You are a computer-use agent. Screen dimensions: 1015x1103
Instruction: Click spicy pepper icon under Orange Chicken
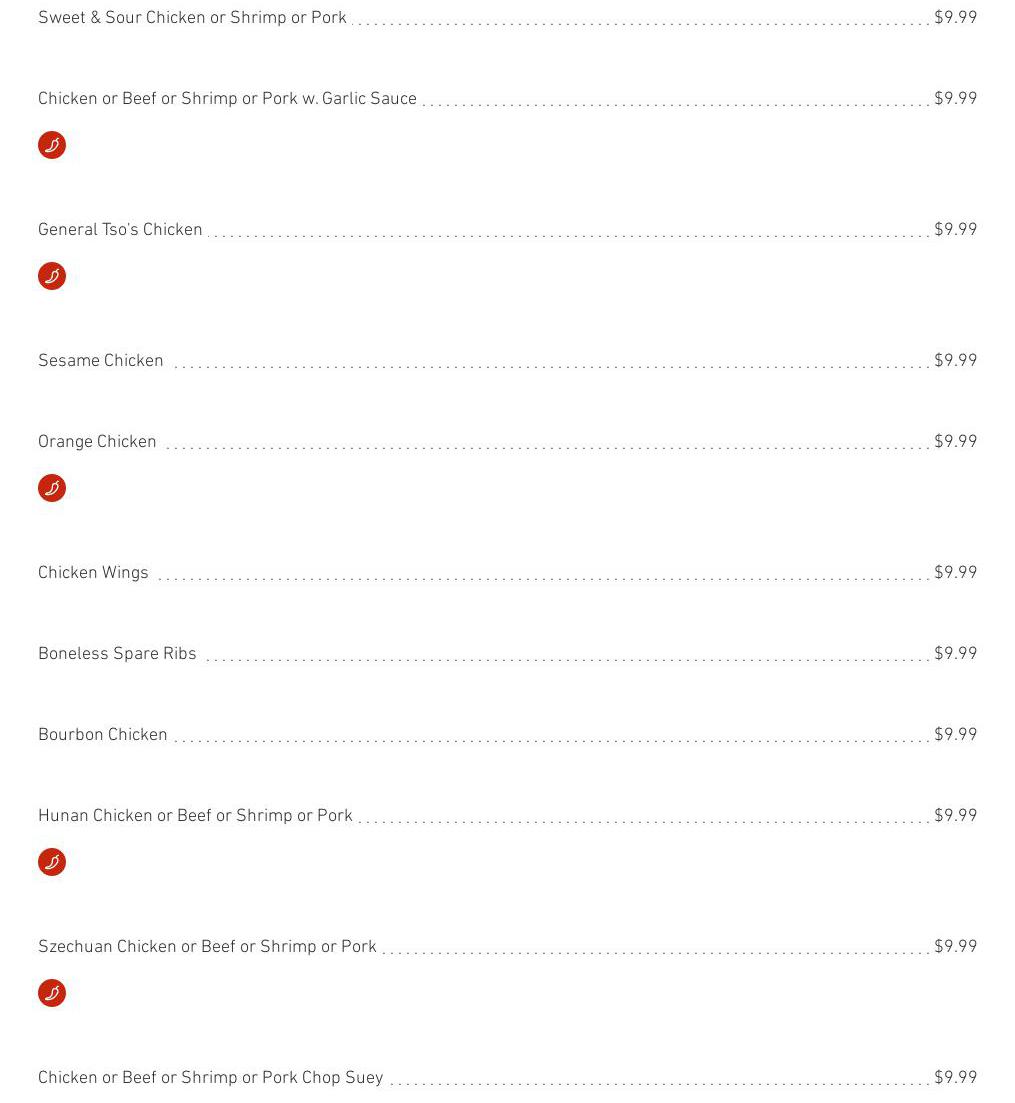(52, 488)
